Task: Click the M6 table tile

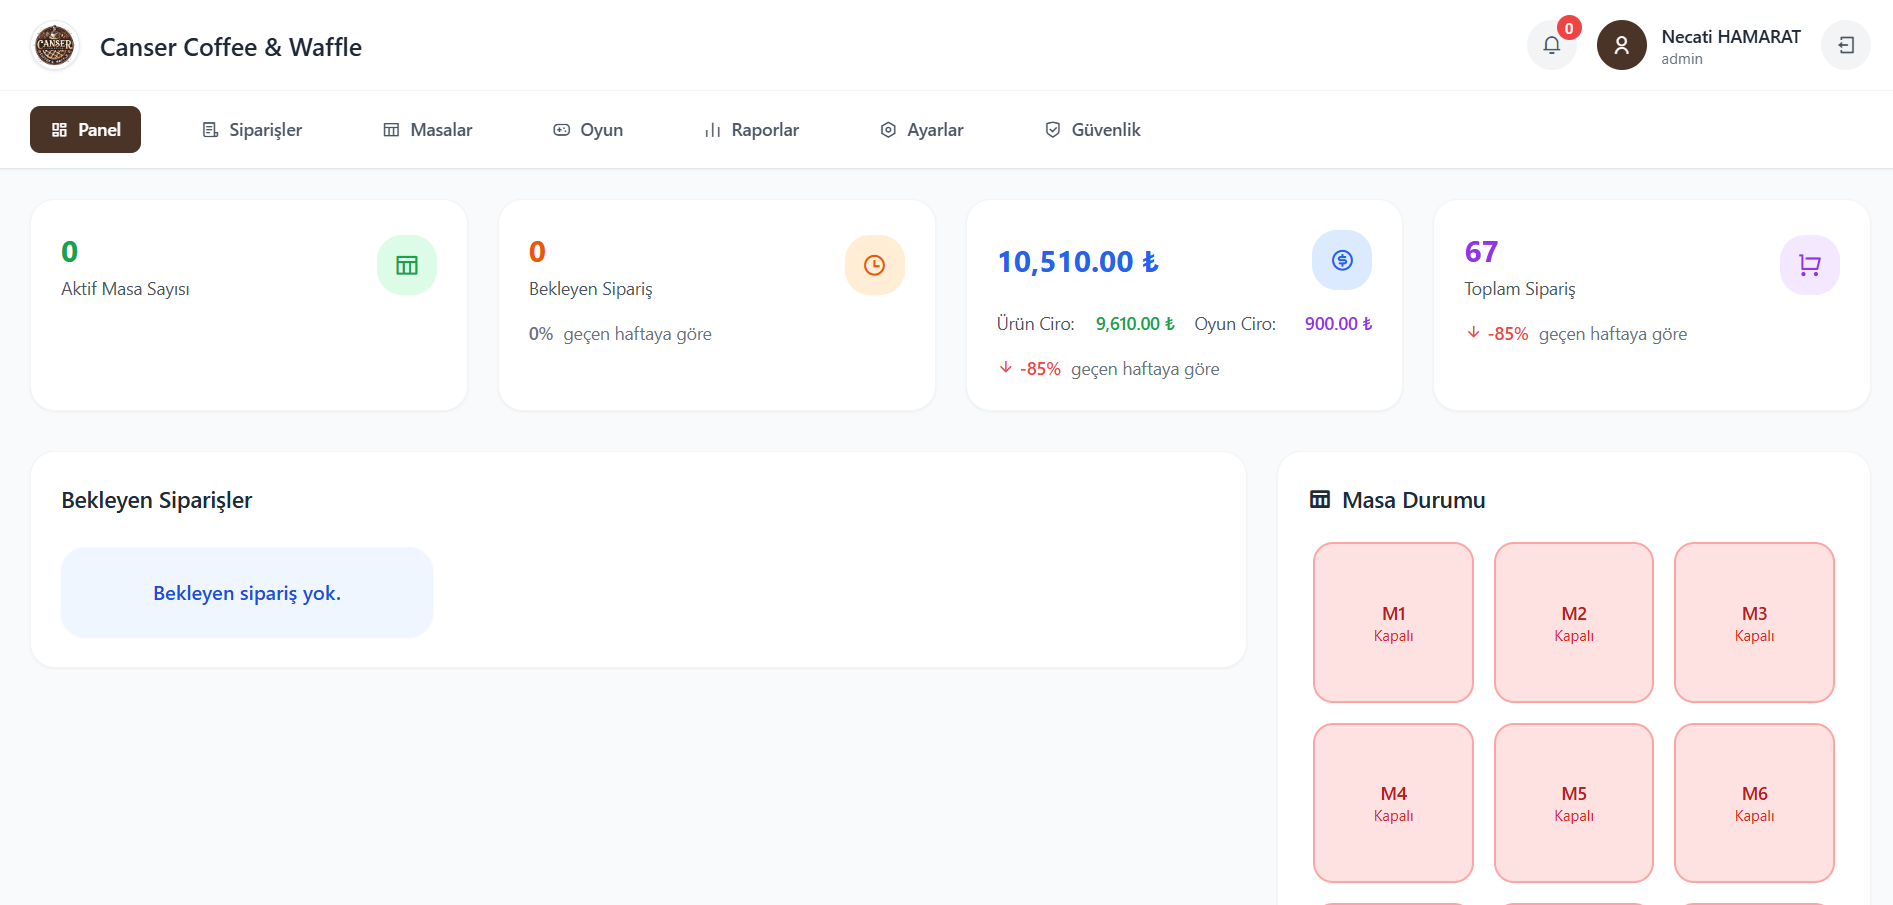Action: pos(1754,803)
